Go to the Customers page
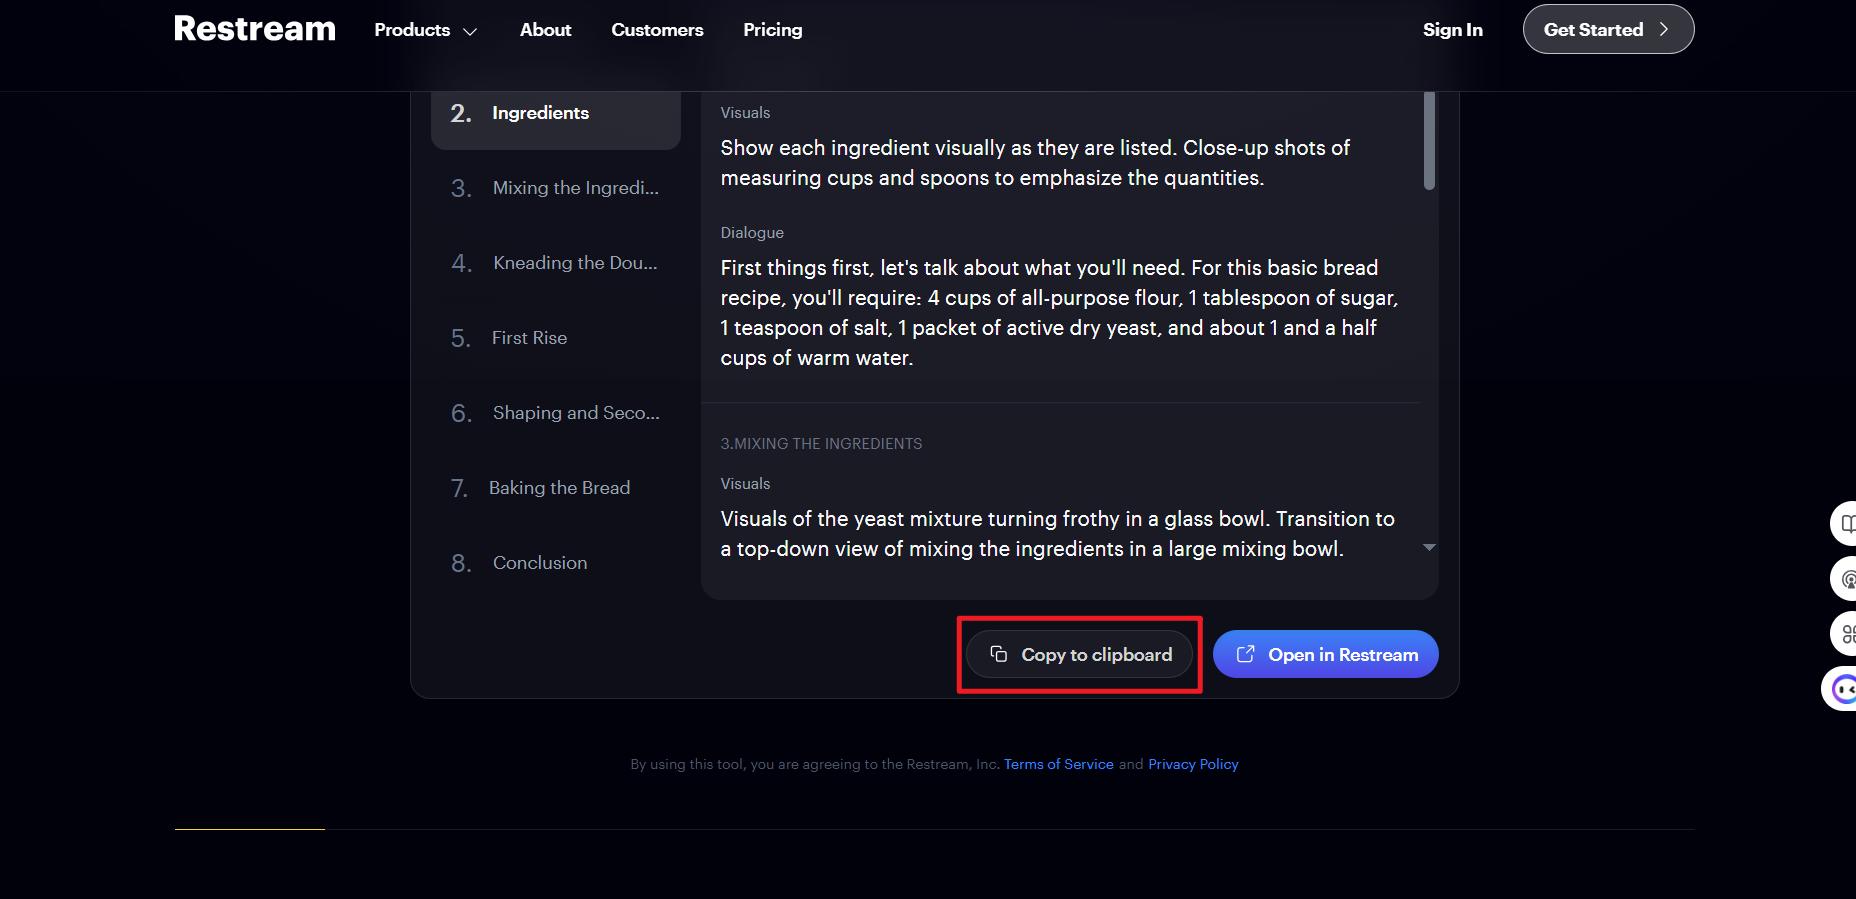 tap(657, 30)
